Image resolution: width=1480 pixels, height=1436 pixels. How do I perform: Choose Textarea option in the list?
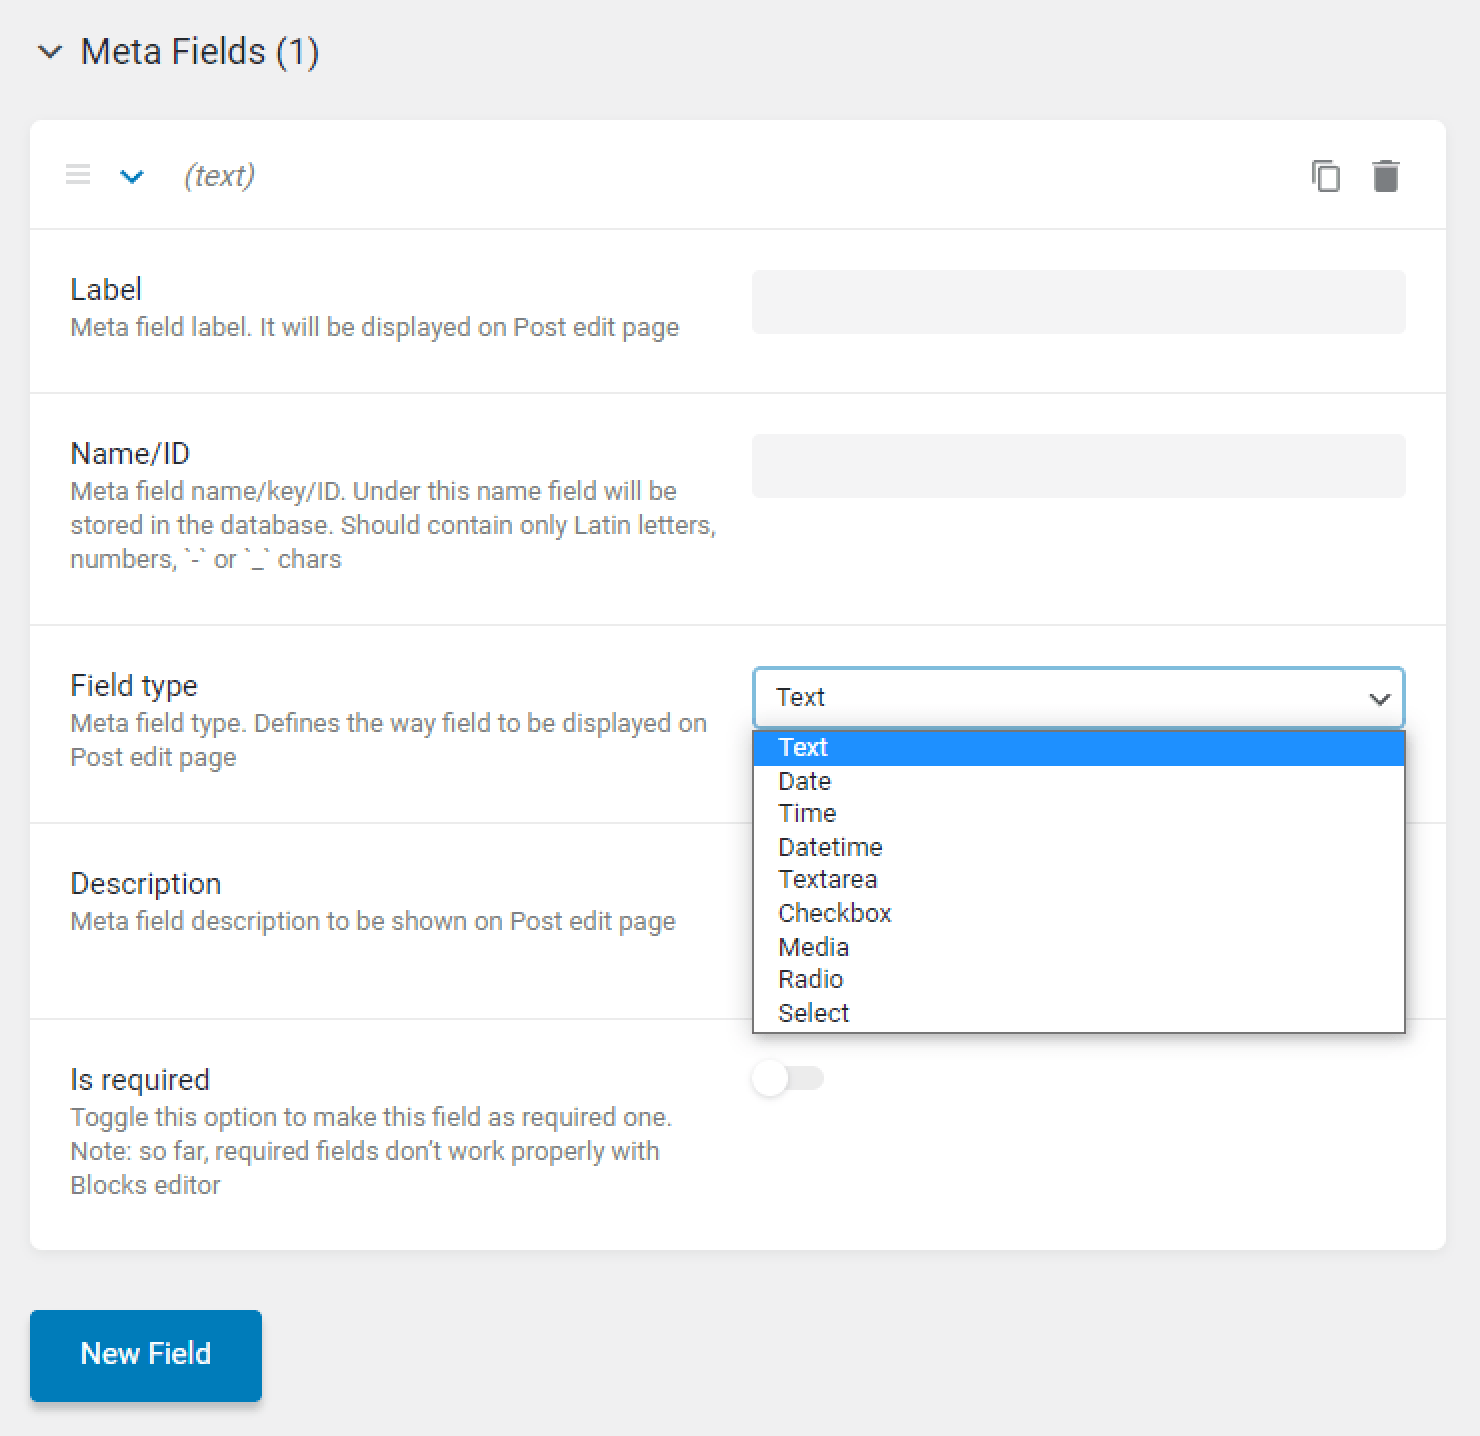click(x=1079, y=880)
